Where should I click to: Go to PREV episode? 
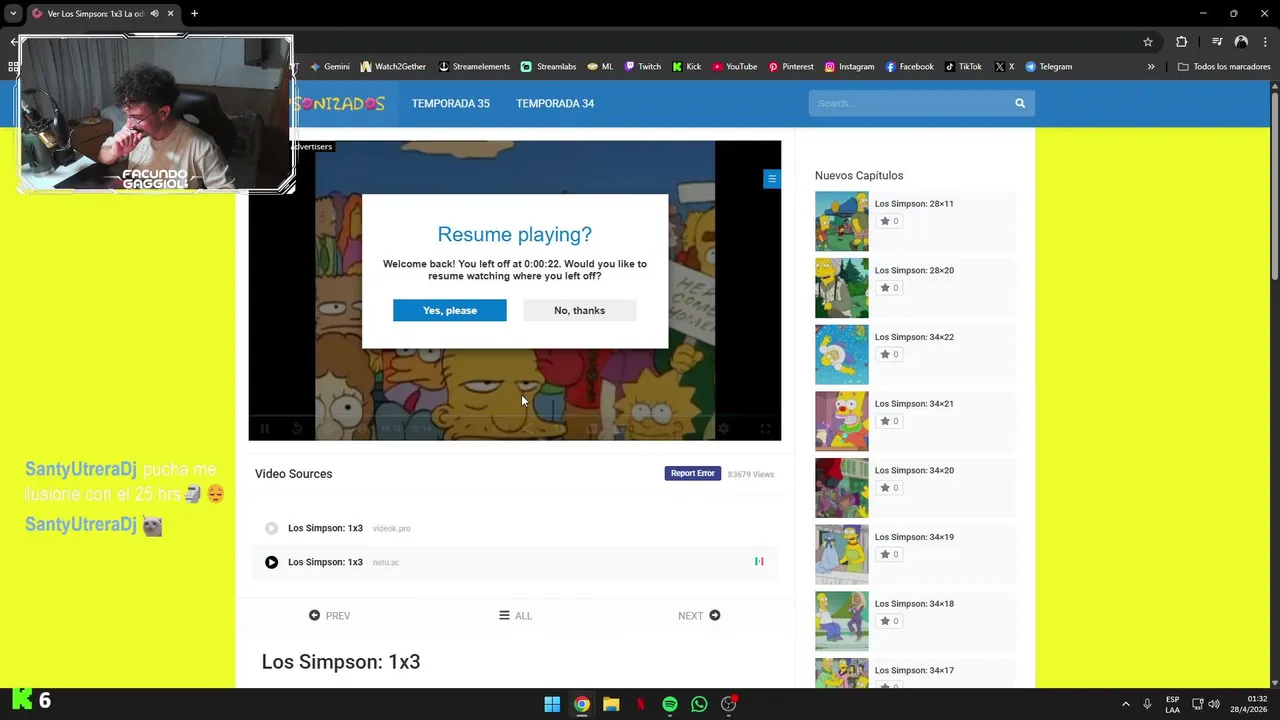(329, 616)
